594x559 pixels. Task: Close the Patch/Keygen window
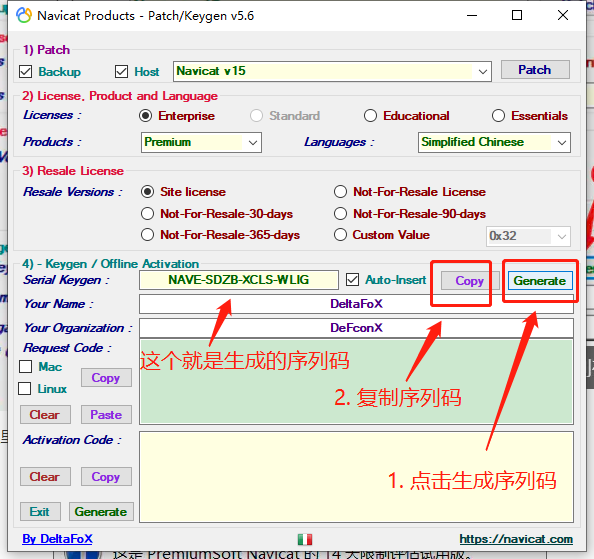(x=563, y=16)
